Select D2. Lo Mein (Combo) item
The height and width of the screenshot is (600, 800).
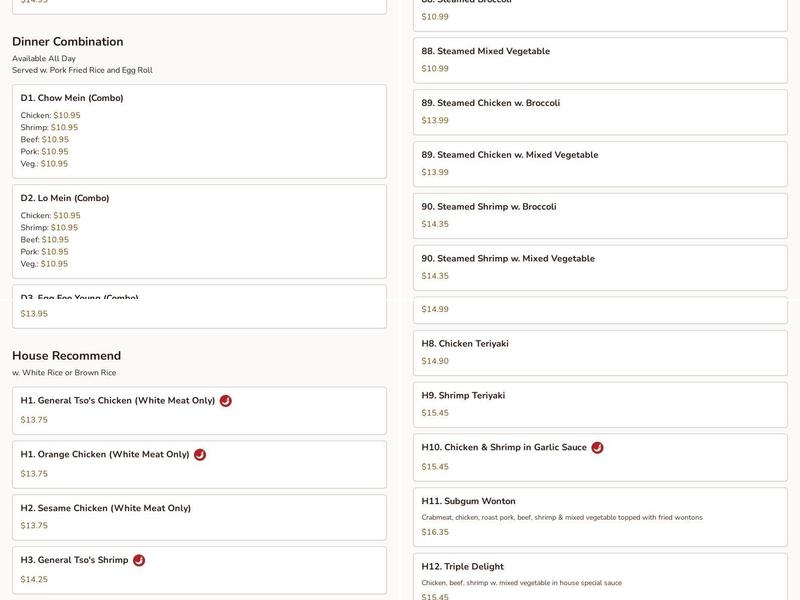199,231
